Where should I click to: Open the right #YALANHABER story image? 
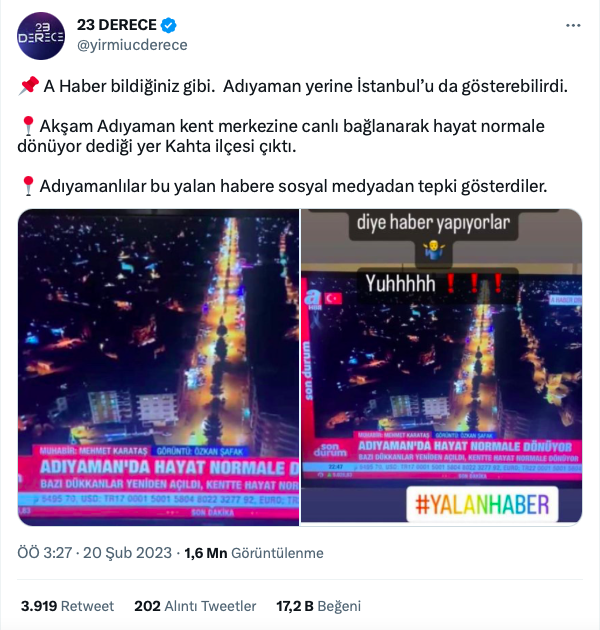click(442, 367)
